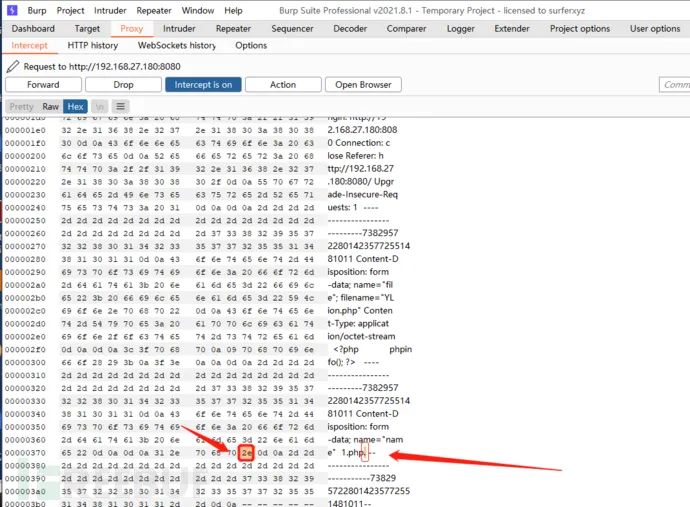Screen dimensions: 690x507
Task: Switch to the Pretty view
Action: (22, 107)
